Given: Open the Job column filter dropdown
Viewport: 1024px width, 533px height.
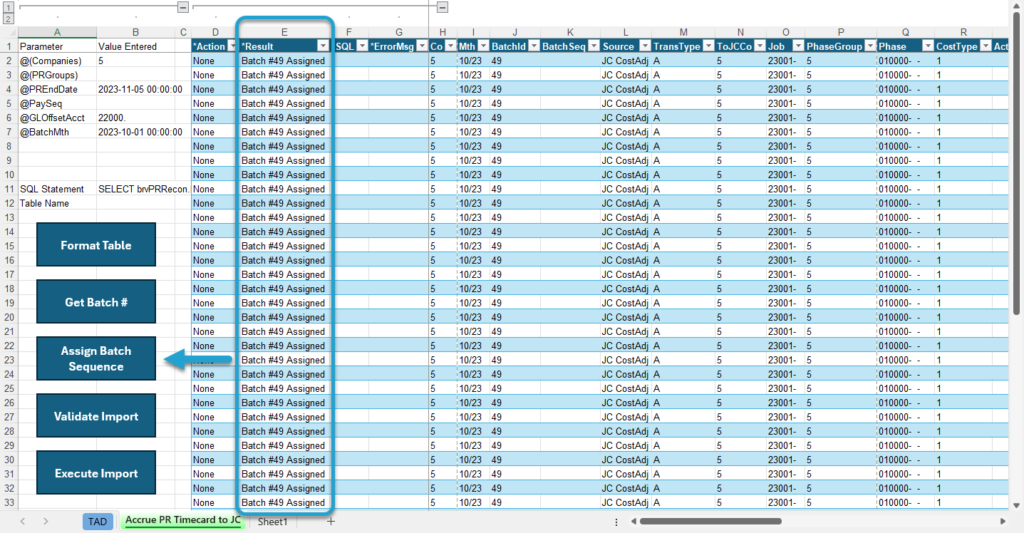Looking at the screenshot, I should tap(798, 46).
